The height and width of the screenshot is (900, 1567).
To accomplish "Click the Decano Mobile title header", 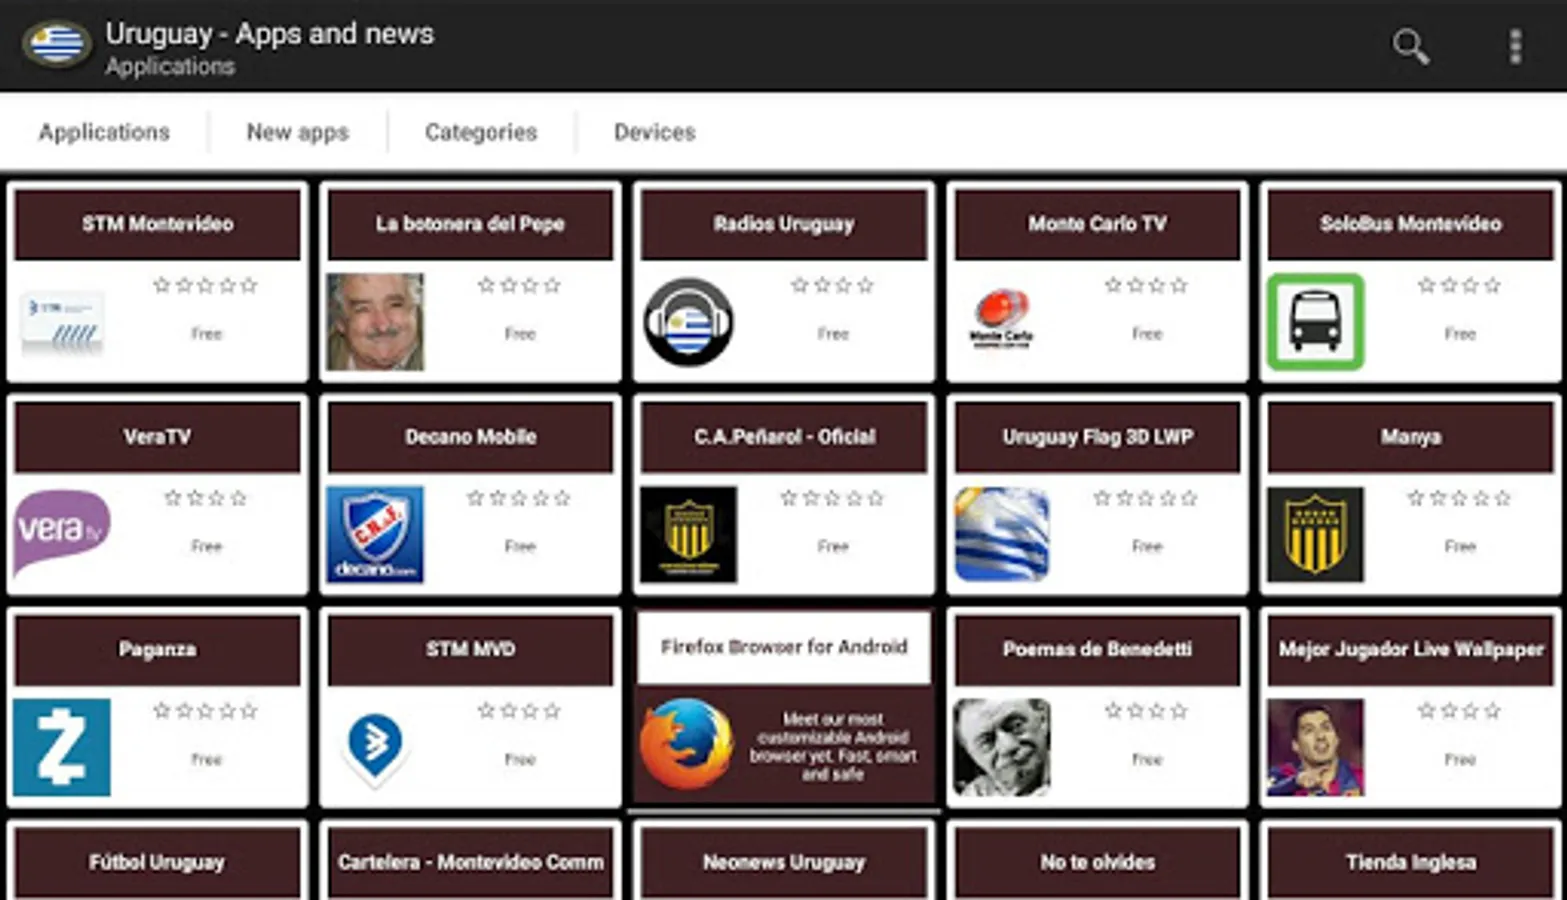I will pyautogui.click(x=470, y=437).
